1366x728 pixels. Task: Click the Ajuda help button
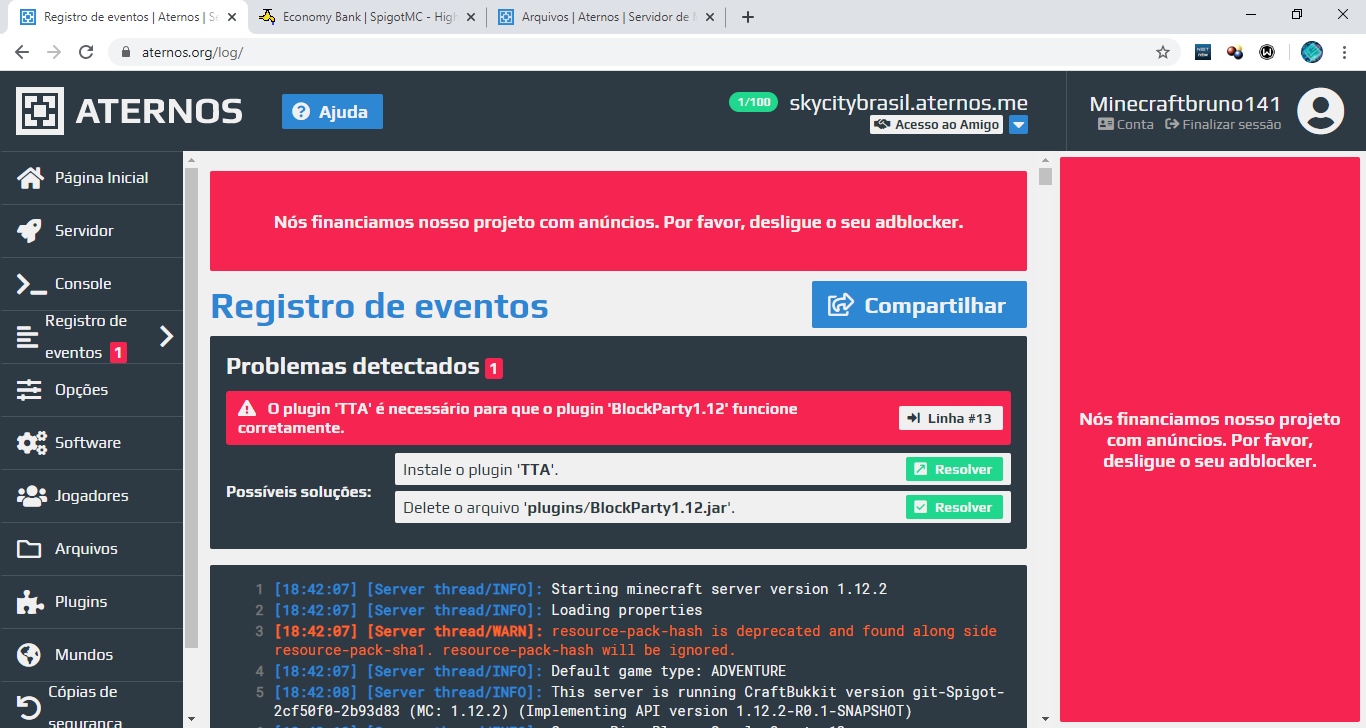pos(332,112)
